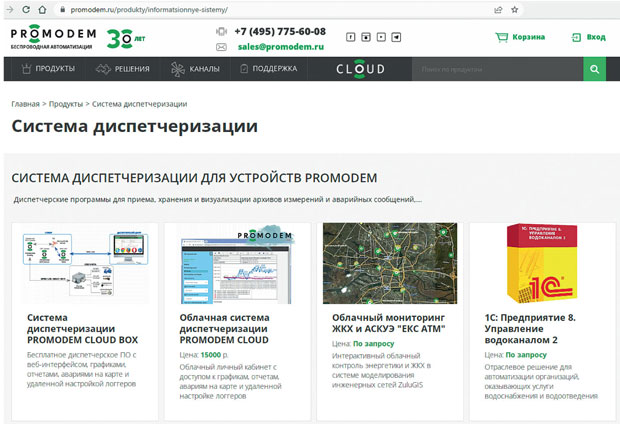This screenshot has height=424, width=620.
Task: Call the +7 (495) 775-60-08 number
Action: pos(280,32)
